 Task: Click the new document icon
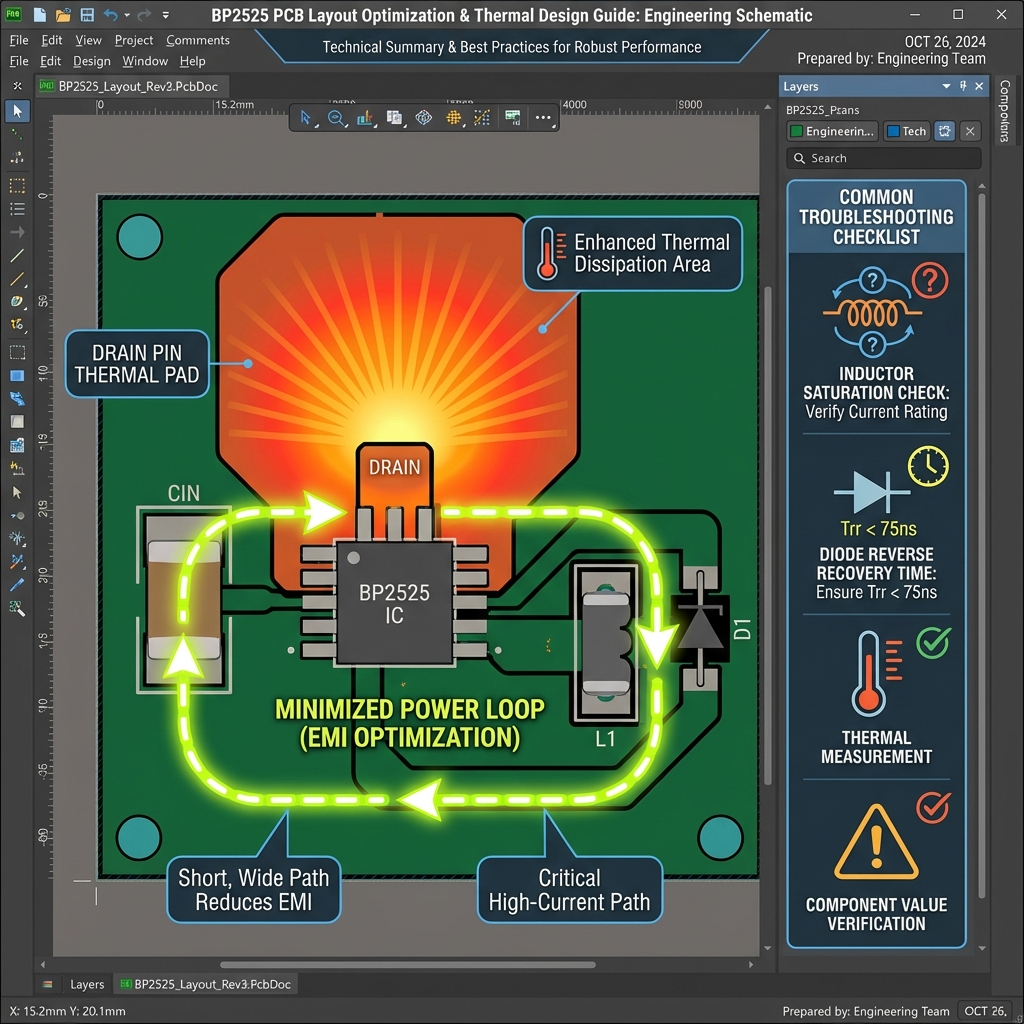click(x=39, y=15)
